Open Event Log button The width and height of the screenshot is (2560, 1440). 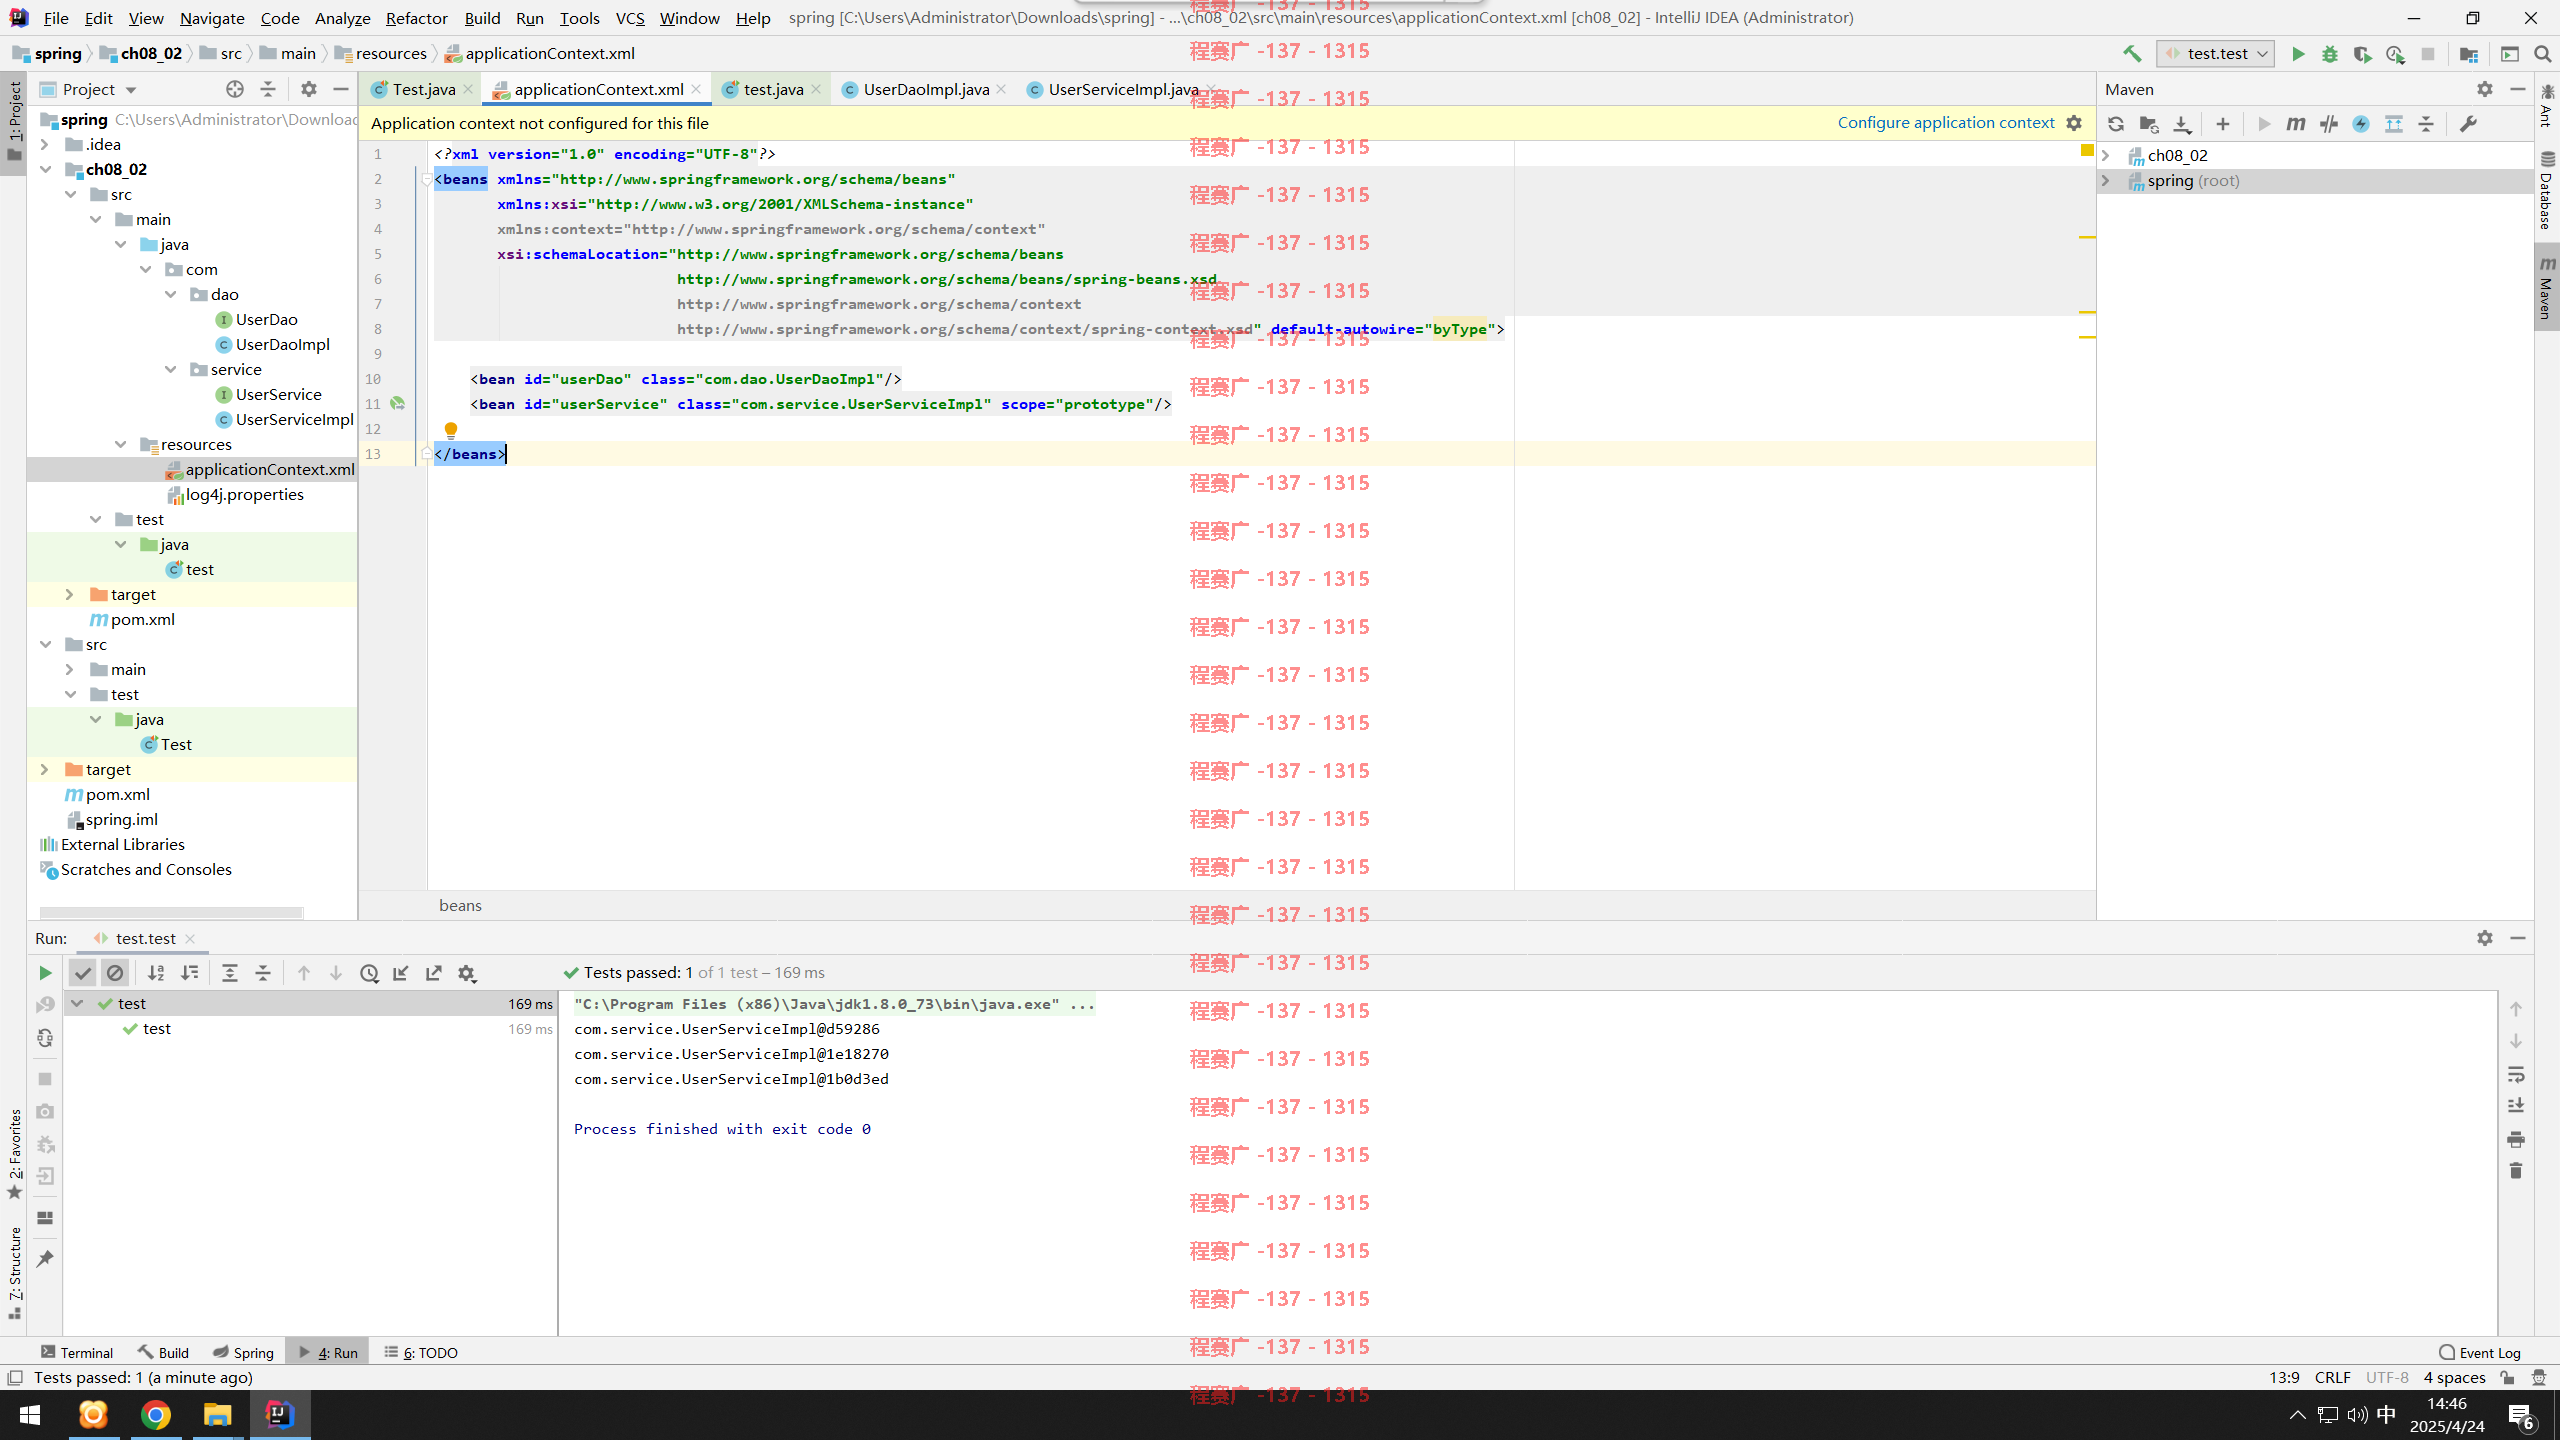click(x=2480, y=1352)
